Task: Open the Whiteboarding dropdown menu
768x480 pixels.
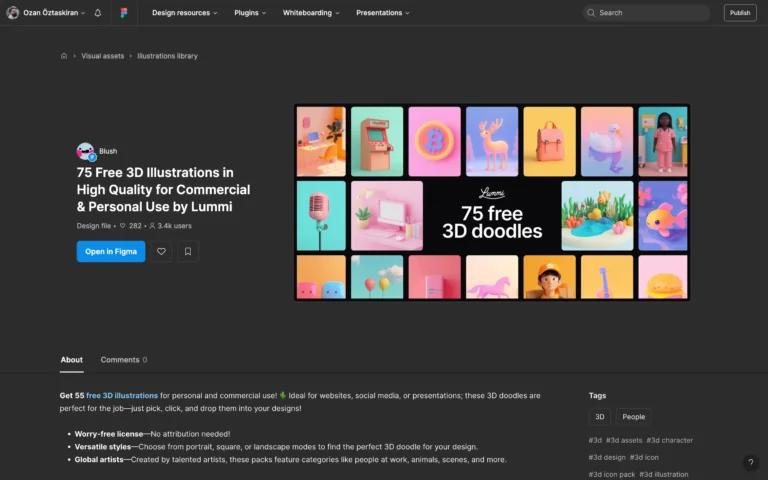Action: coord(310,13)
